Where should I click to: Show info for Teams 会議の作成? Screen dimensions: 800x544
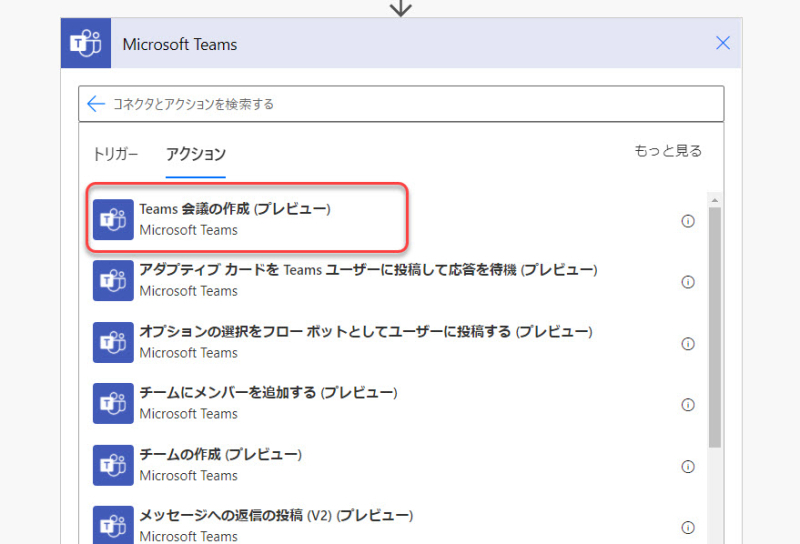point(688,221)
